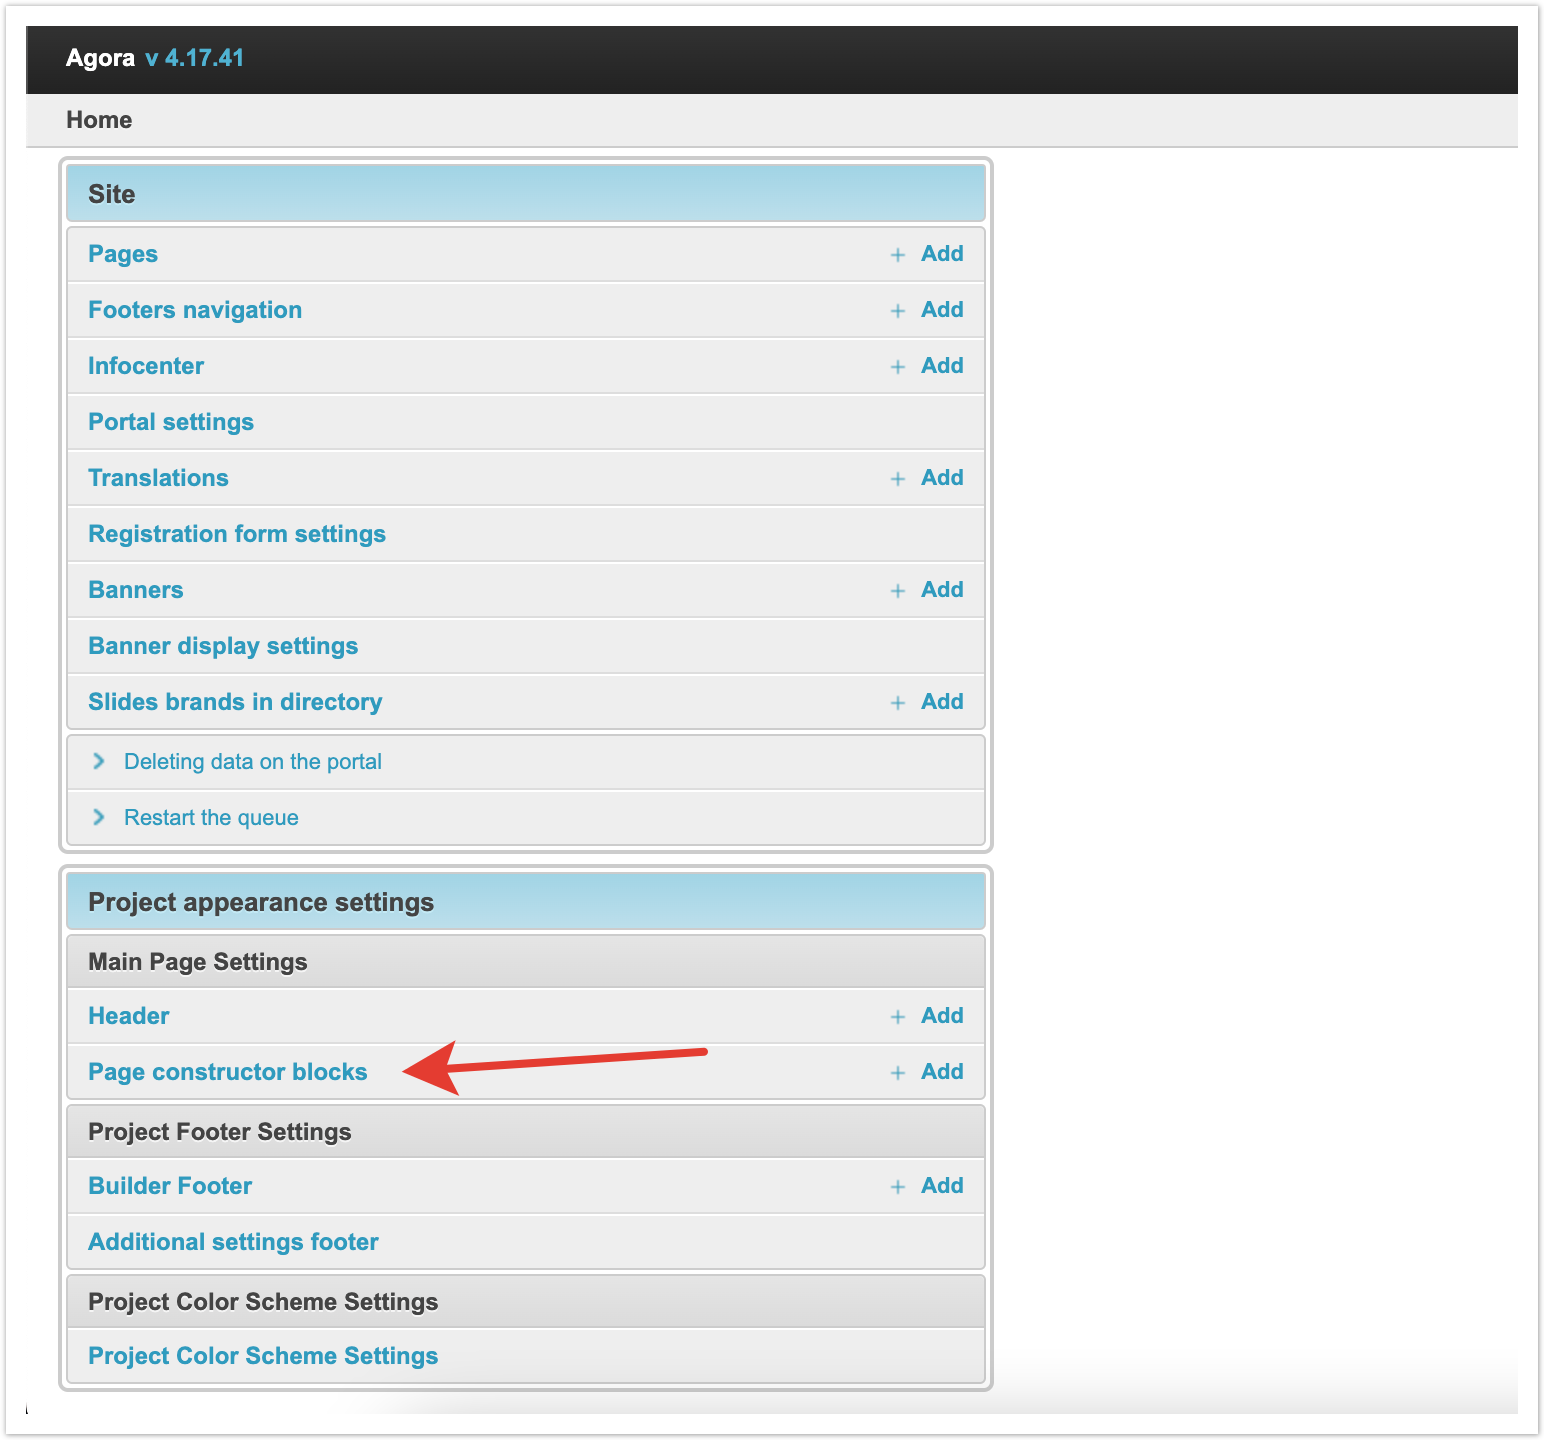Click the plus icon next to Pages

click(897, 255)
